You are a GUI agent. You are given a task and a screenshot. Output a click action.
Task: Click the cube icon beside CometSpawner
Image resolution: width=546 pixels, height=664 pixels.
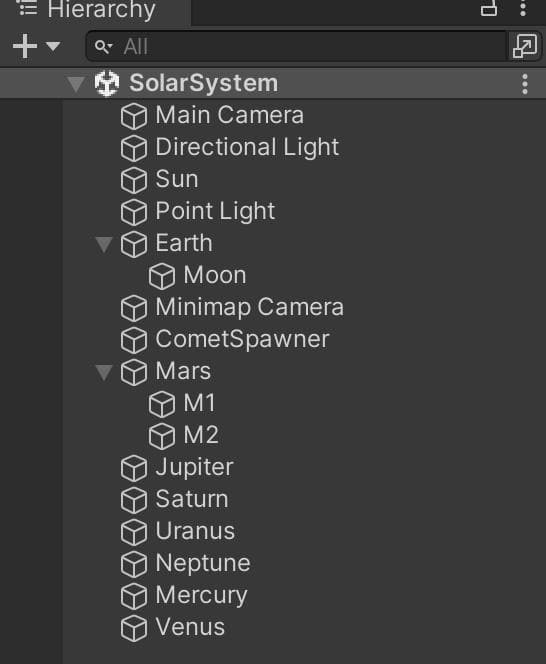coord(134,340)
